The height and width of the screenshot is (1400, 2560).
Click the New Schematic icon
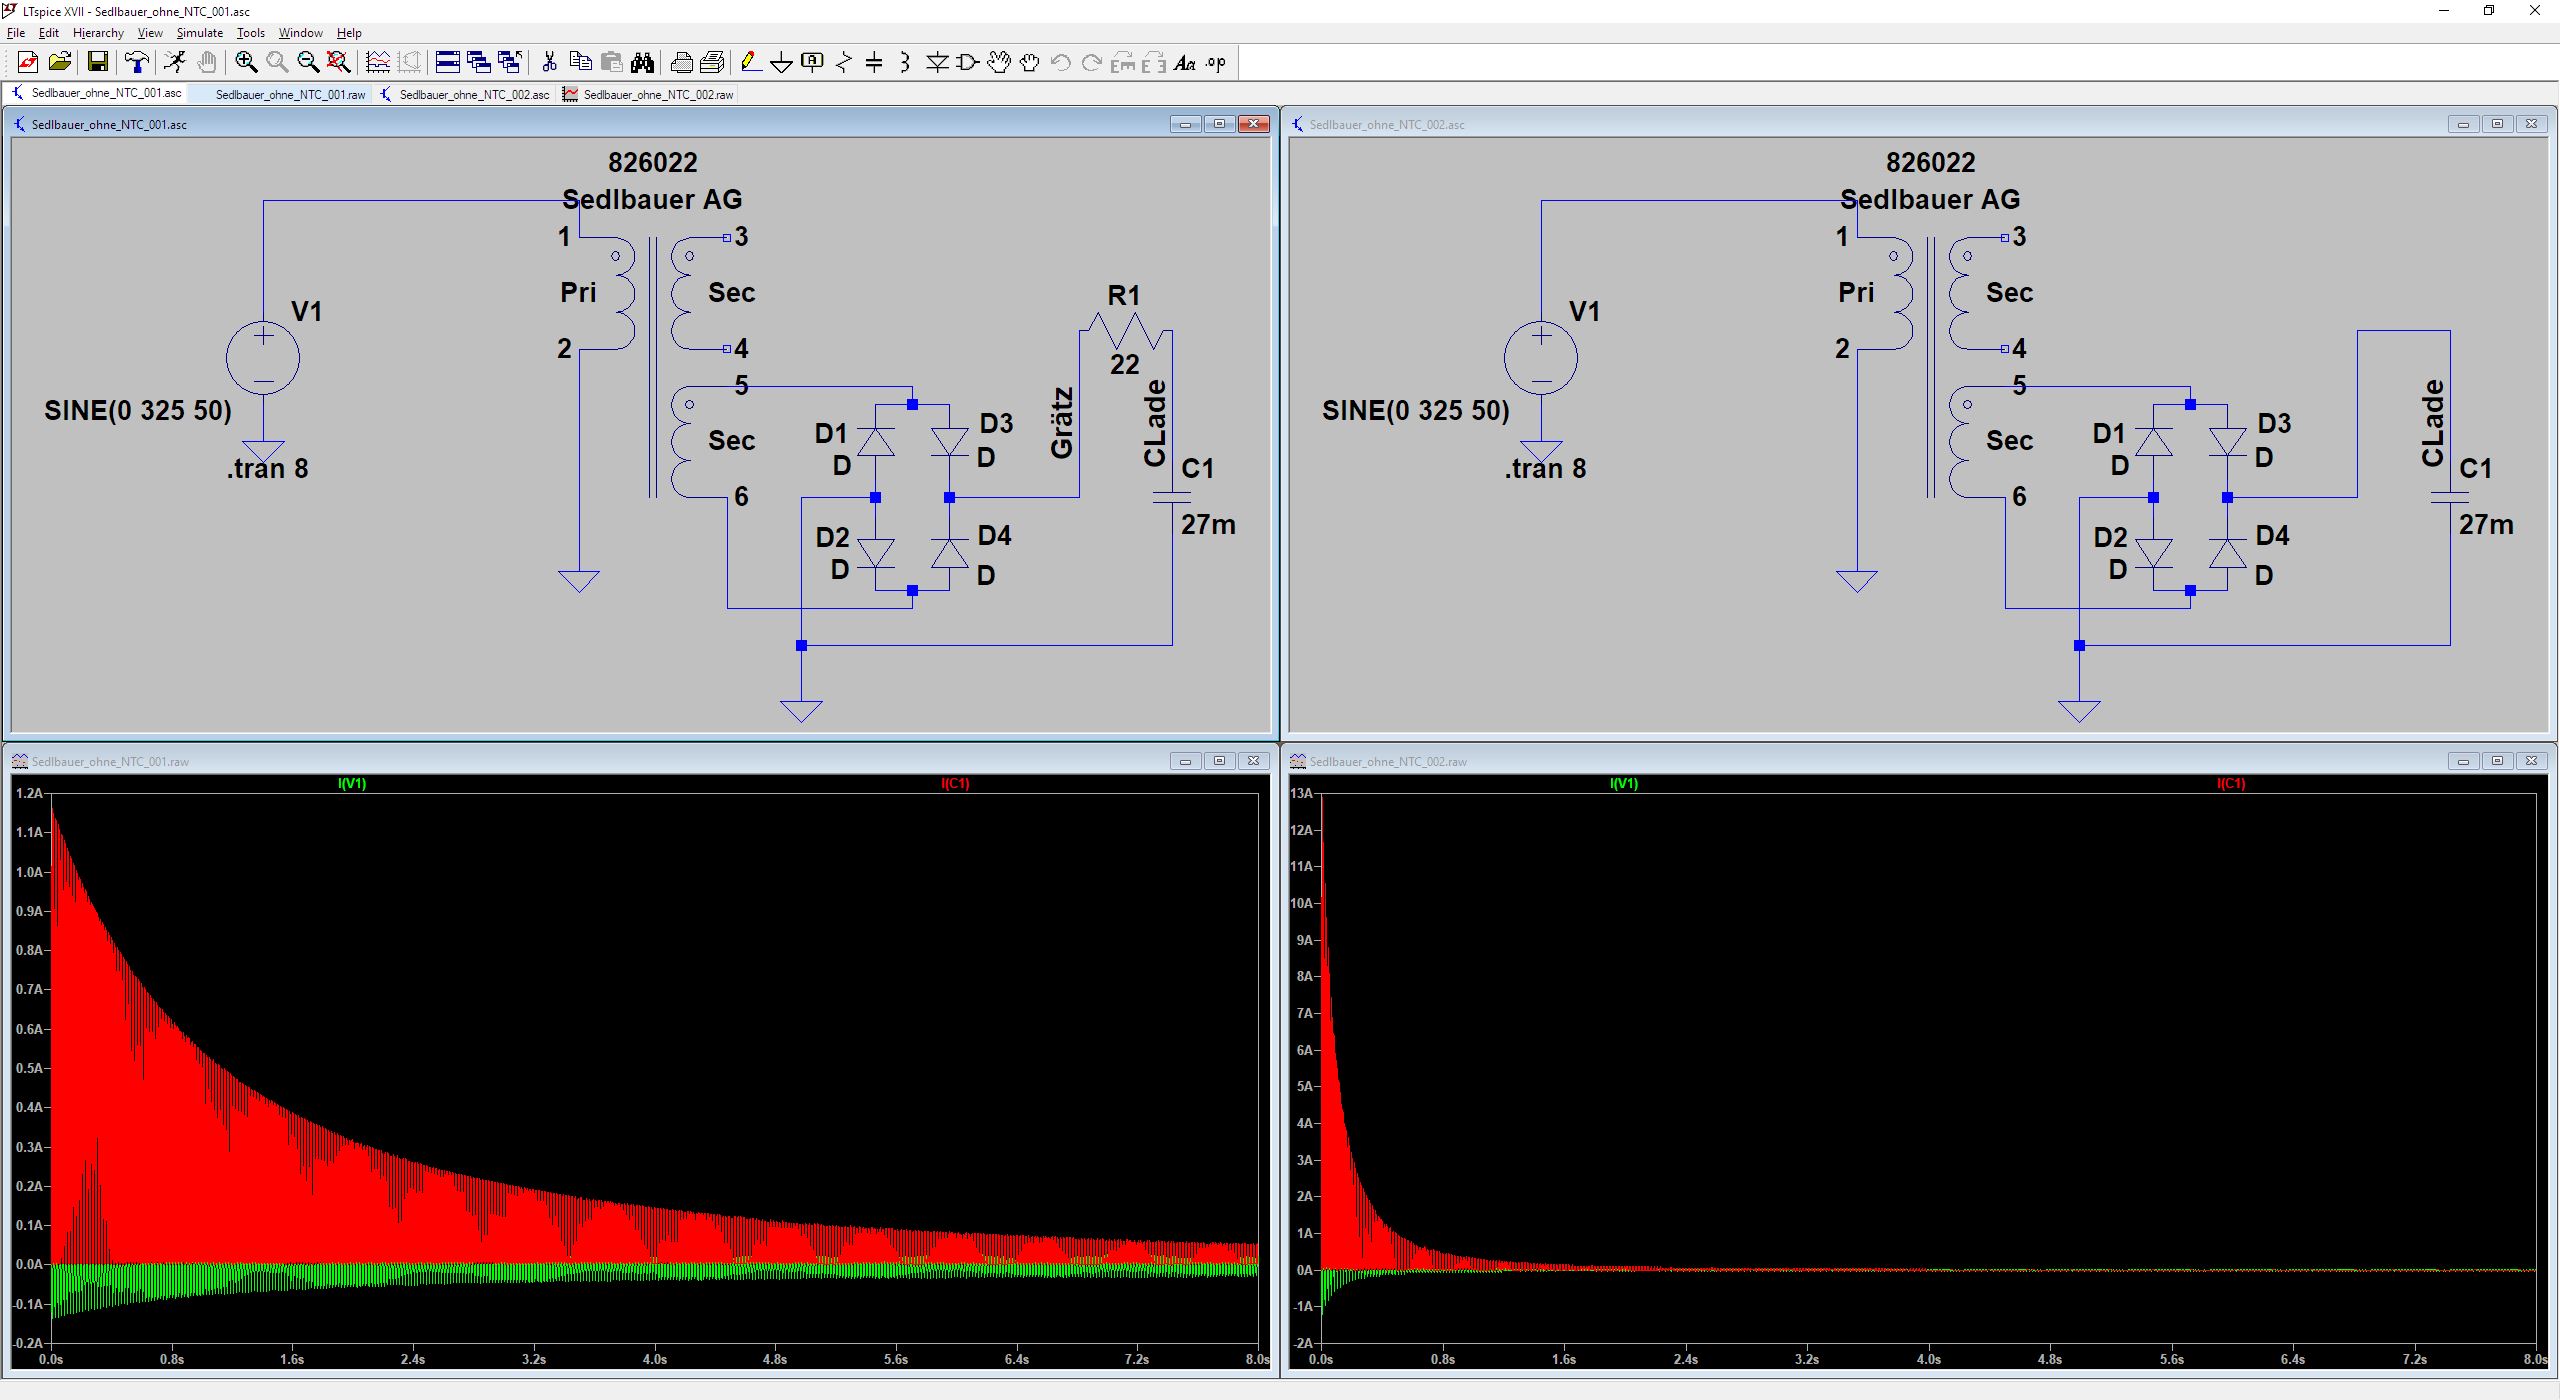point(27,63)
